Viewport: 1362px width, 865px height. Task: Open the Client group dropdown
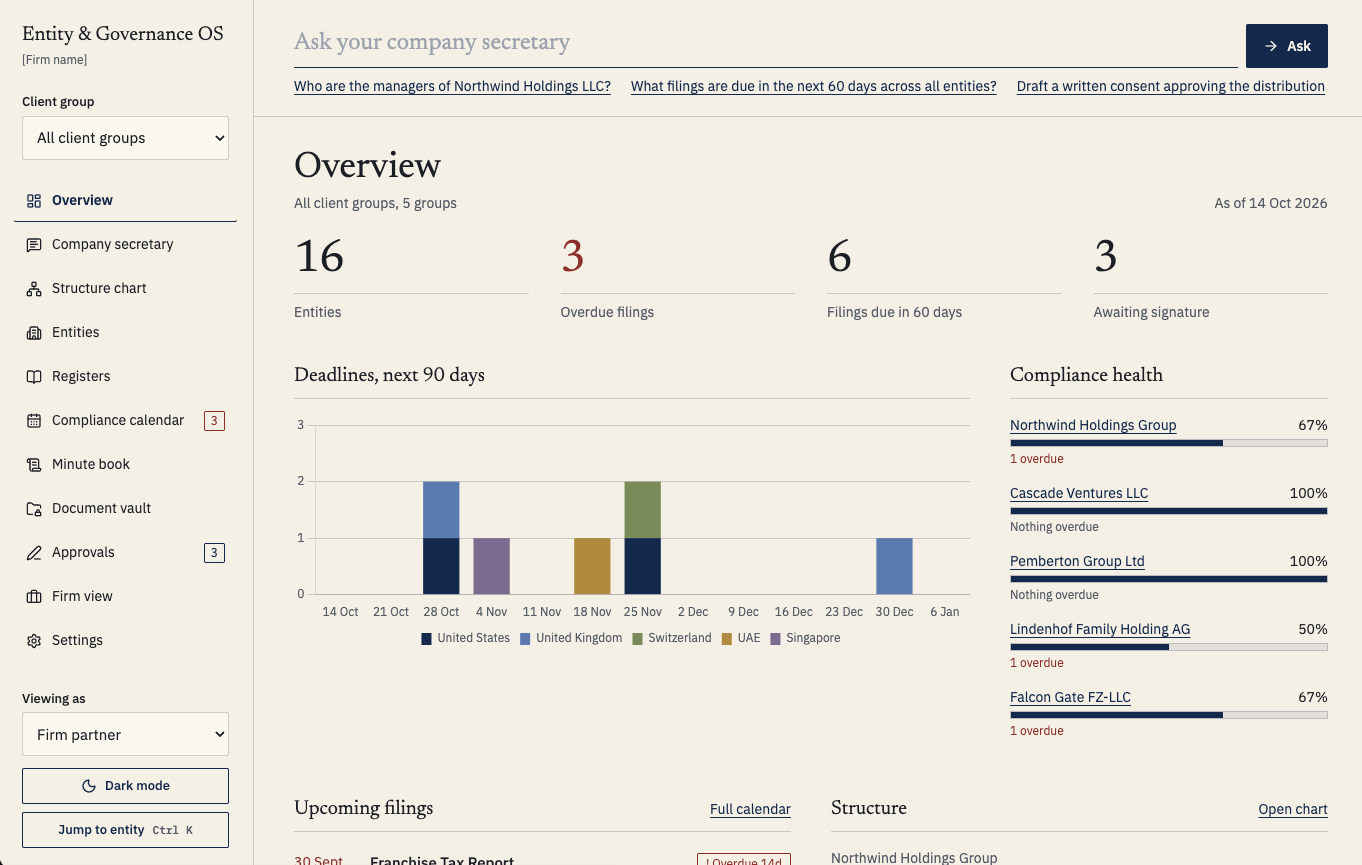pyautogui.click(x=125, y=138)
